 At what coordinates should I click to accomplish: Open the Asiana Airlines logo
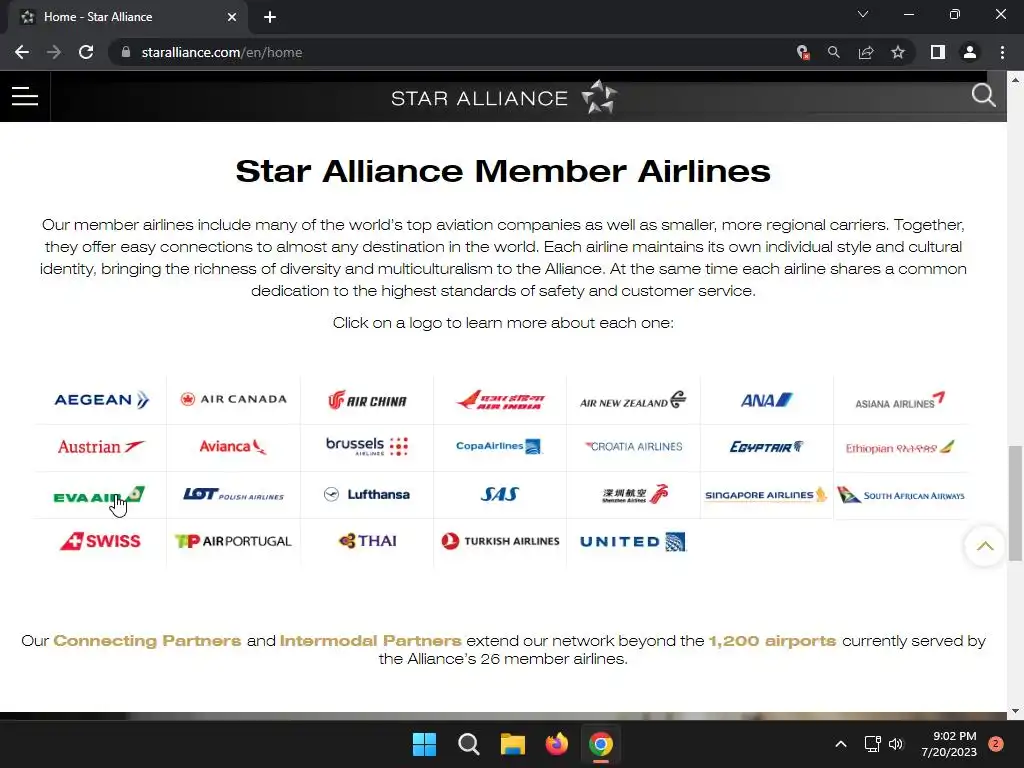[x=900, y=400]
